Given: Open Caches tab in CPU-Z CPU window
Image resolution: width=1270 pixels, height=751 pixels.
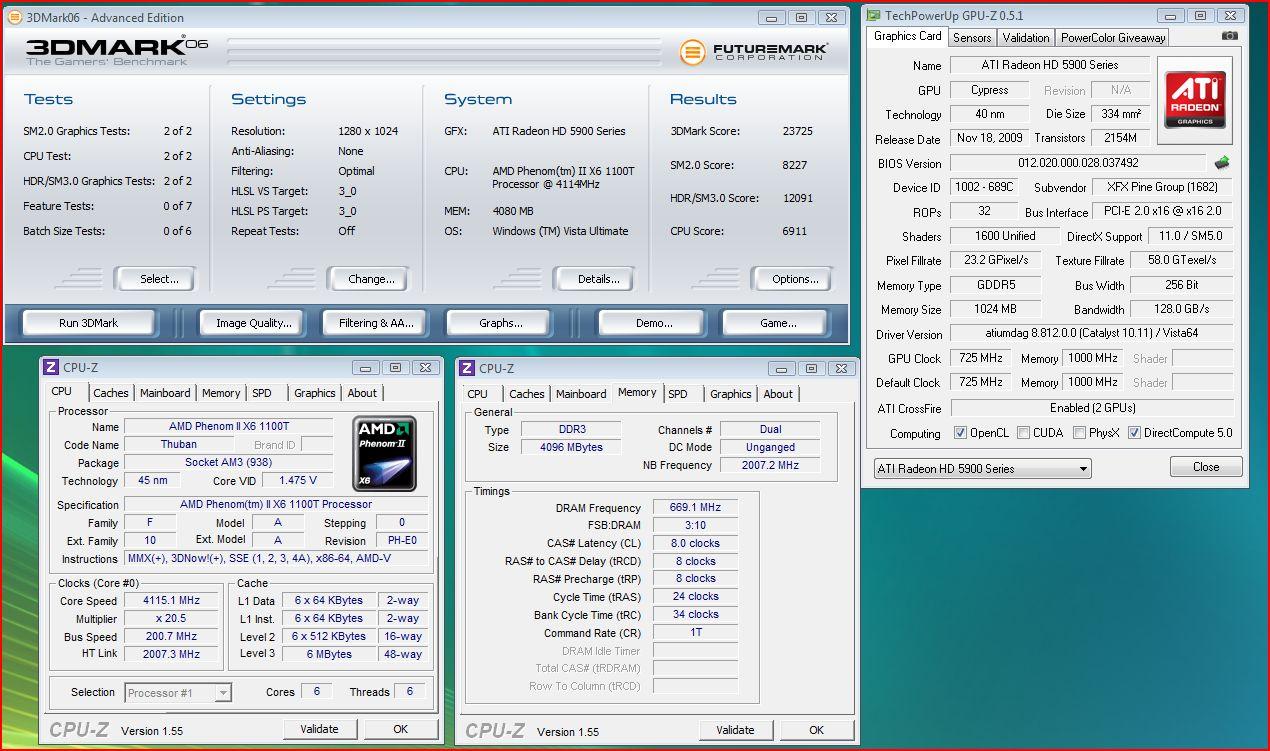Looking at the screenshot, I should [111, 393].
